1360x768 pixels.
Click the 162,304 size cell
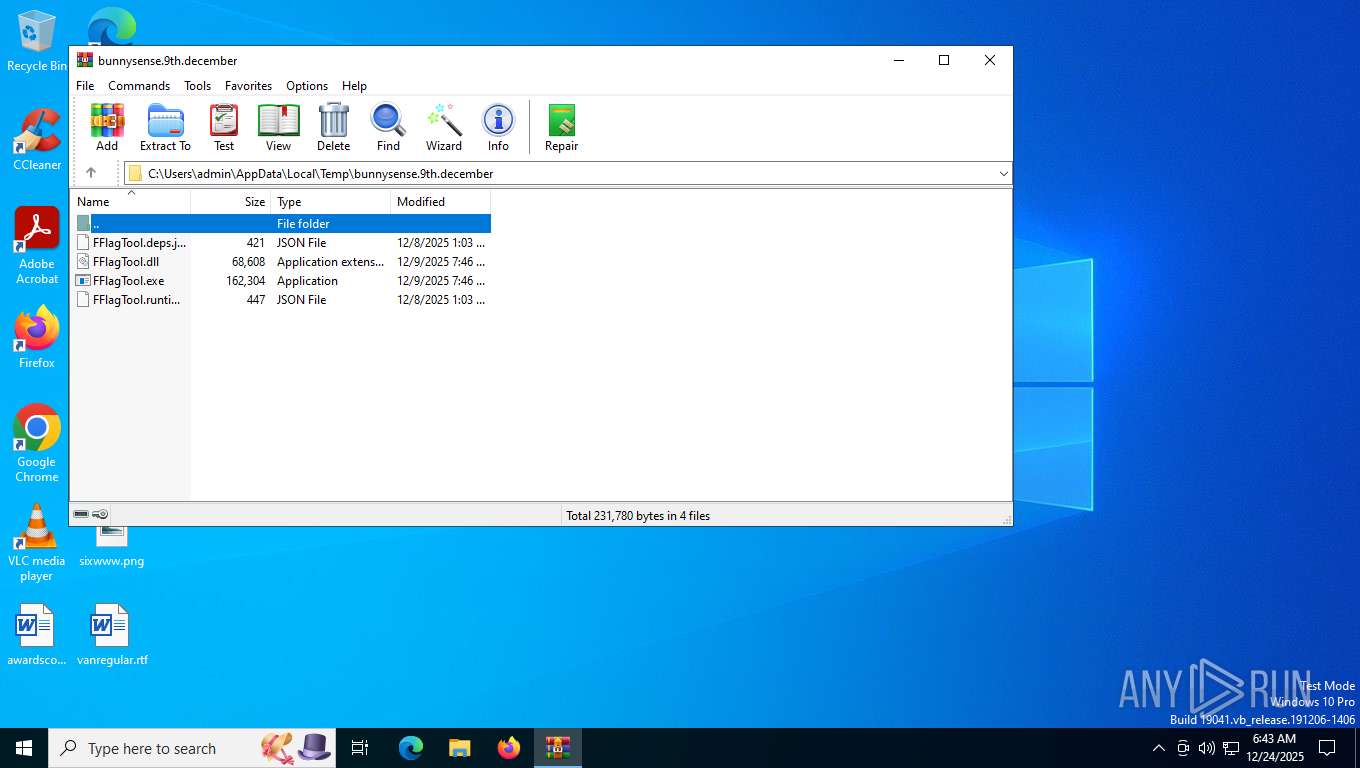[246, 281]
